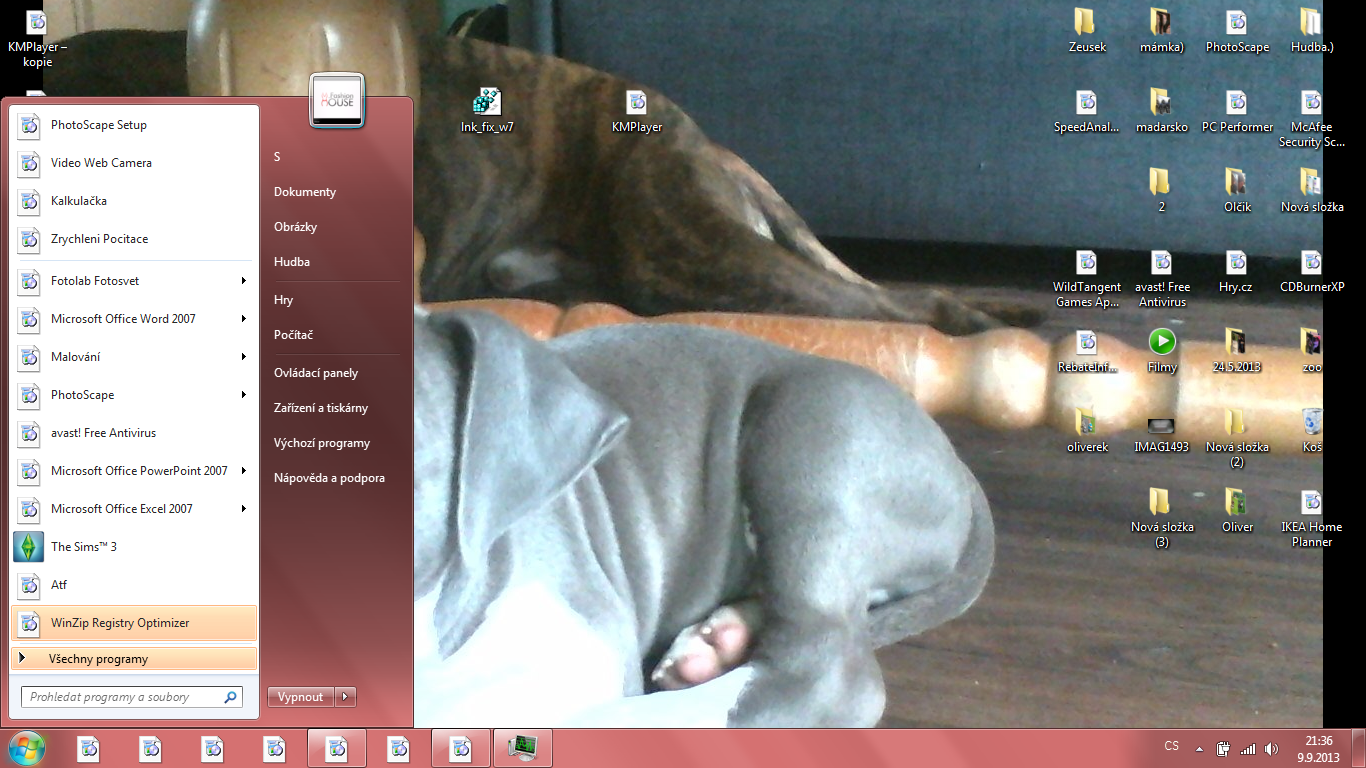Click the network signal tray icon
This screenshot has width=1366, height=768.
click(1247, 748)
